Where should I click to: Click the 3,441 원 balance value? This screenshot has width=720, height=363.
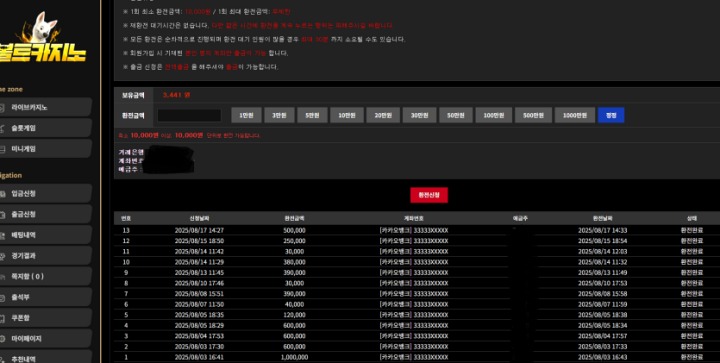176,95
